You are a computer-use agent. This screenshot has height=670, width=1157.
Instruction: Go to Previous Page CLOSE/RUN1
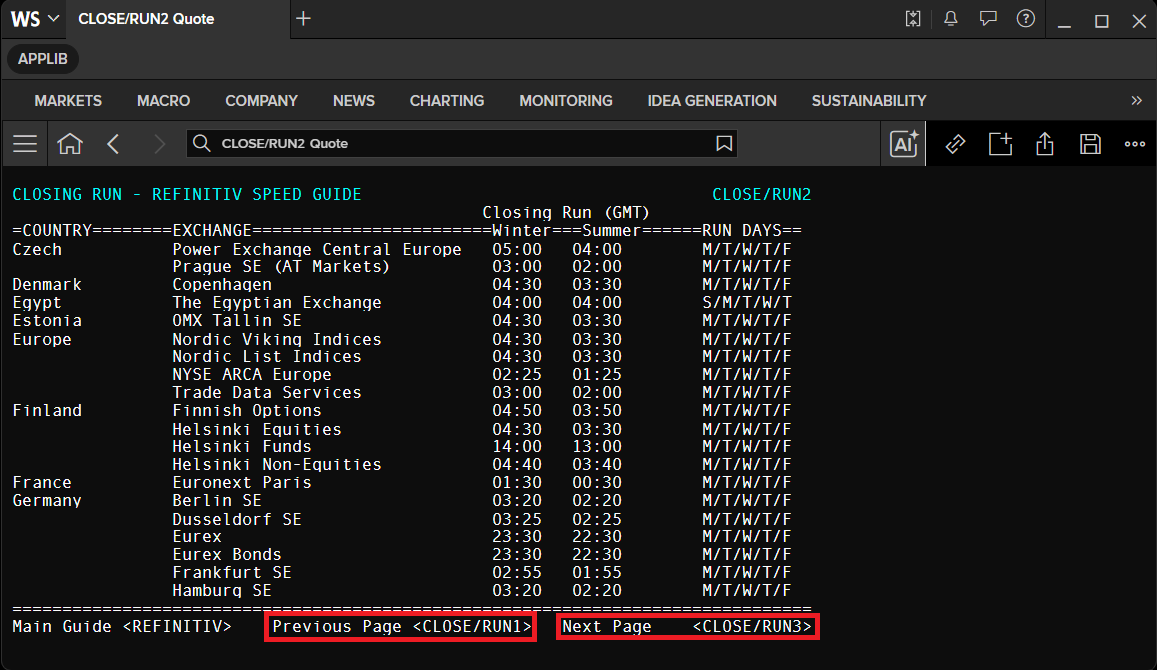401,626
